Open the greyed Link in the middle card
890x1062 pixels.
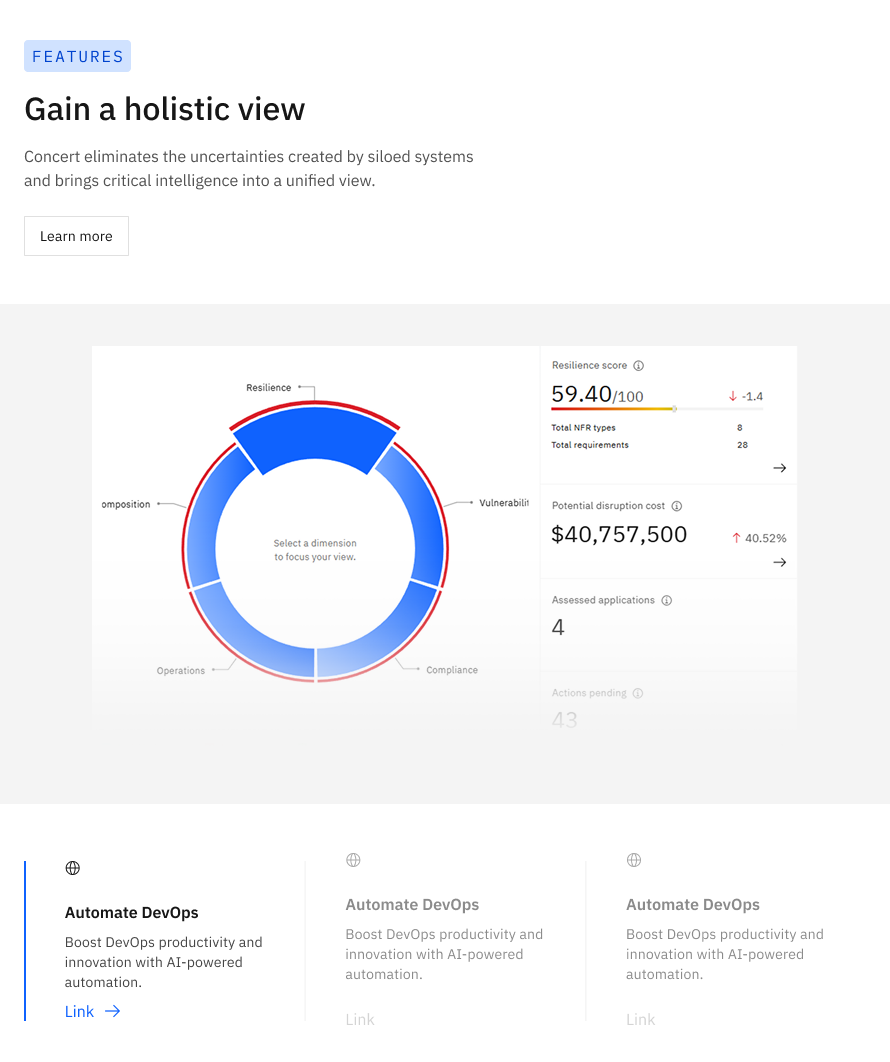(x=360, y=1019)
